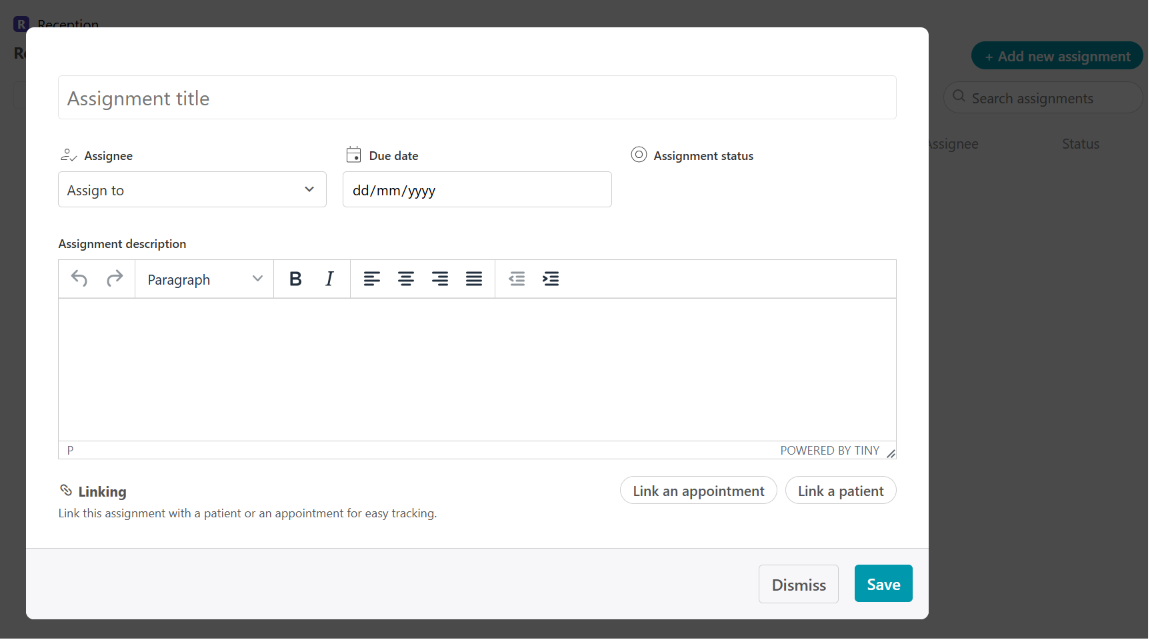Click the Linking helper text line
1149x639 pixels.
tap(248, 513)
